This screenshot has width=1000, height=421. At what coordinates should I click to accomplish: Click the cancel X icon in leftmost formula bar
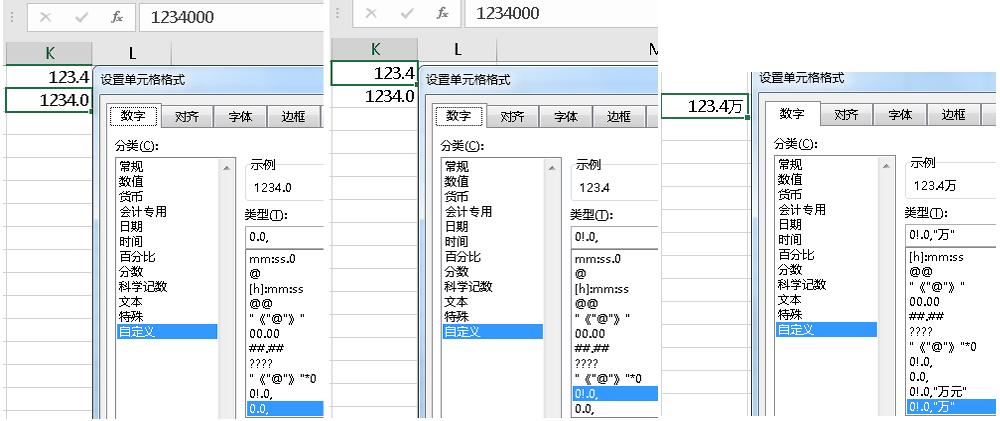point(45,17)
